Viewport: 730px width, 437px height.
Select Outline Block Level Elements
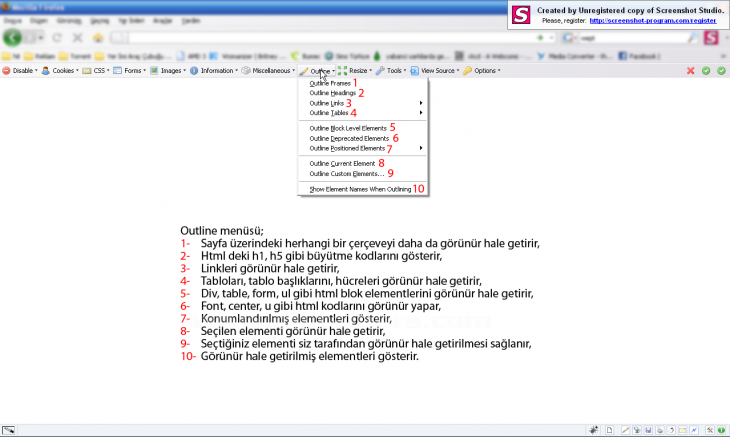click(x=348, y=128)
